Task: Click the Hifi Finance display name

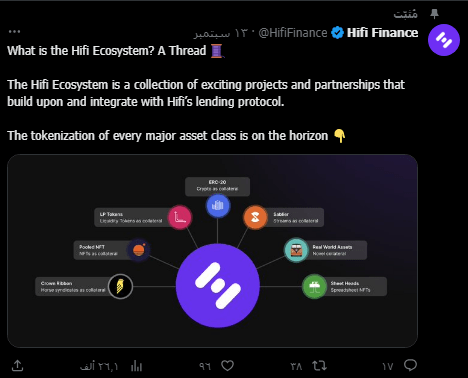Action: pyautogui.click(x=382, y=33)
